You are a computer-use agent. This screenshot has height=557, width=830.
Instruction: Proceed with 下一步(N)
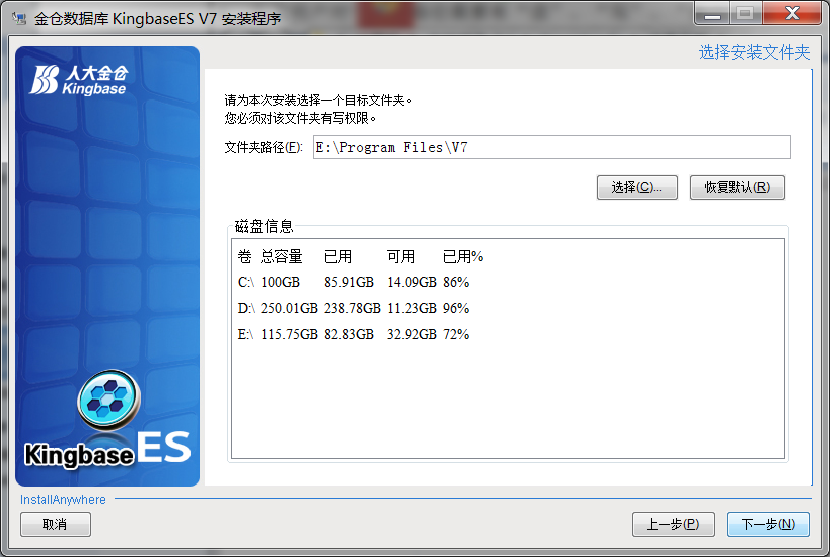[768, 525]
